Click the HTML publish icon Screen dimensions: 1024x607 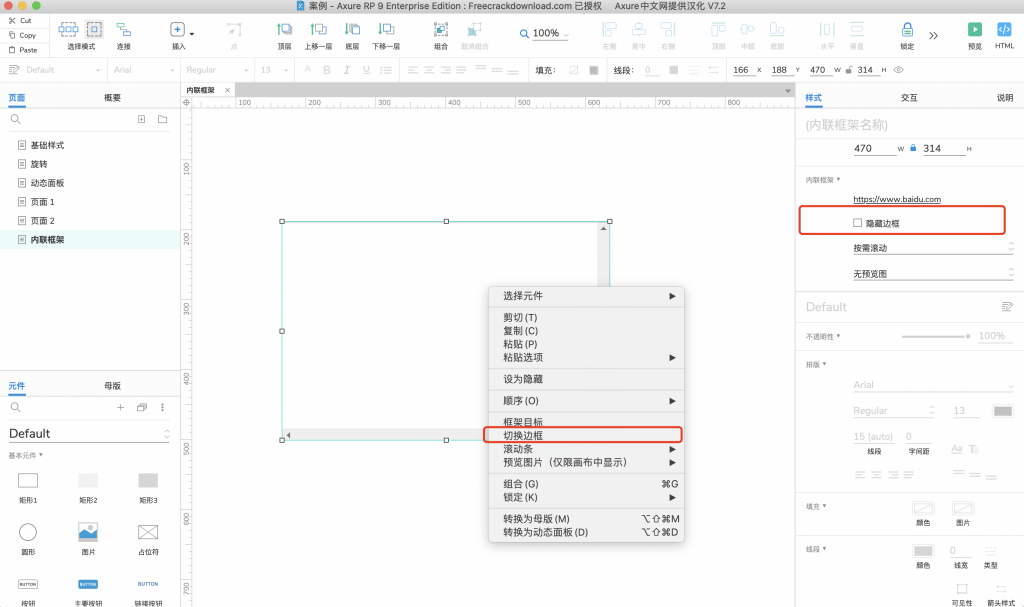[x=1004, y=30]
